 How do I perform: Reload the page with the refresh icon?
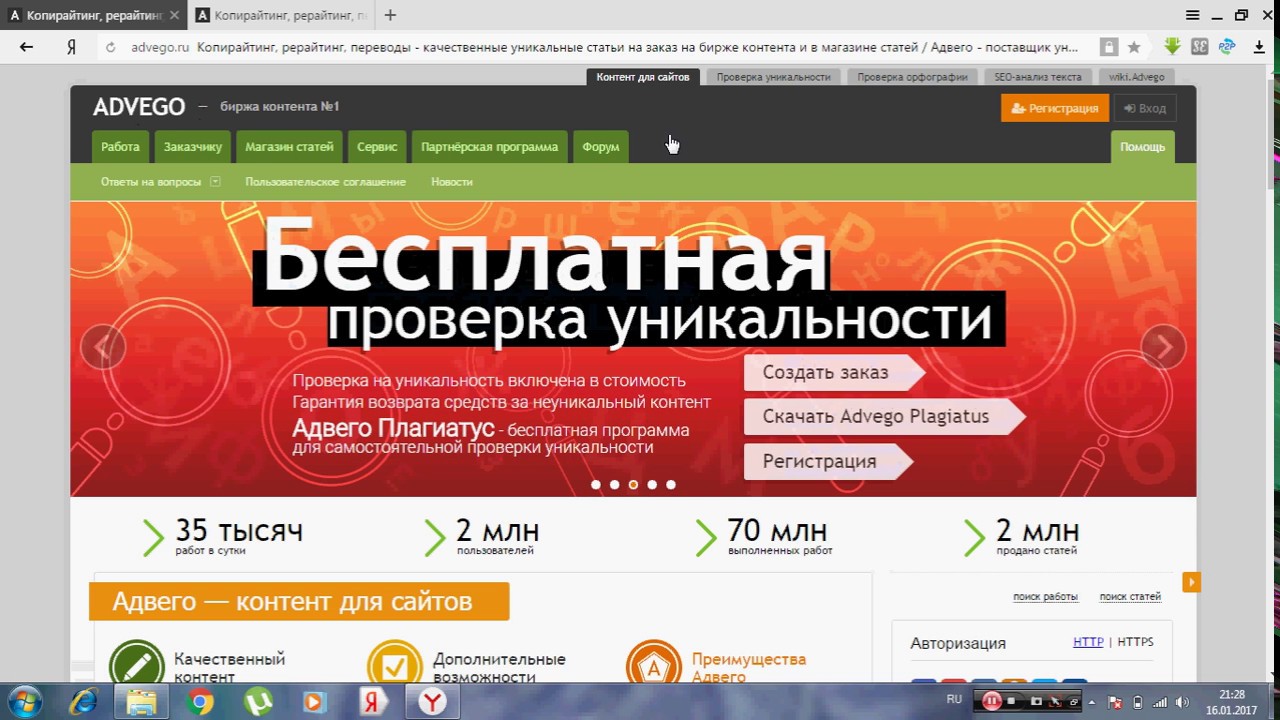[110, 47]
